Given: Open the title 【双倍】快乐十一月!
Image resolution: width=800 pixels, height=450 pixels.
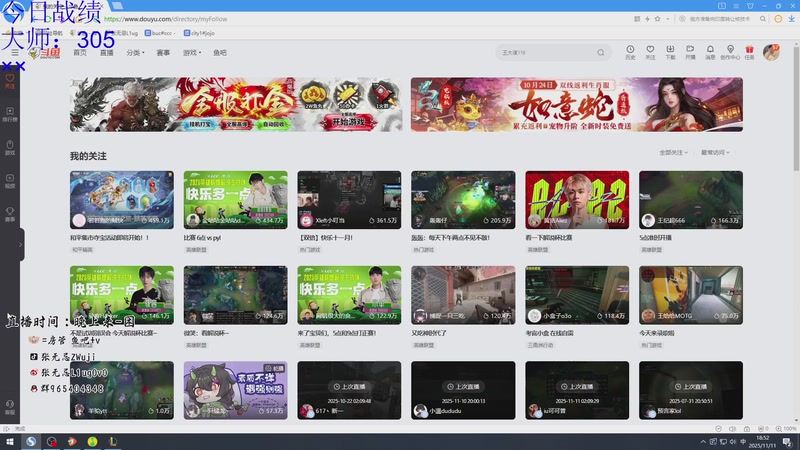Looking at the screenshot, I should [326, 238].
